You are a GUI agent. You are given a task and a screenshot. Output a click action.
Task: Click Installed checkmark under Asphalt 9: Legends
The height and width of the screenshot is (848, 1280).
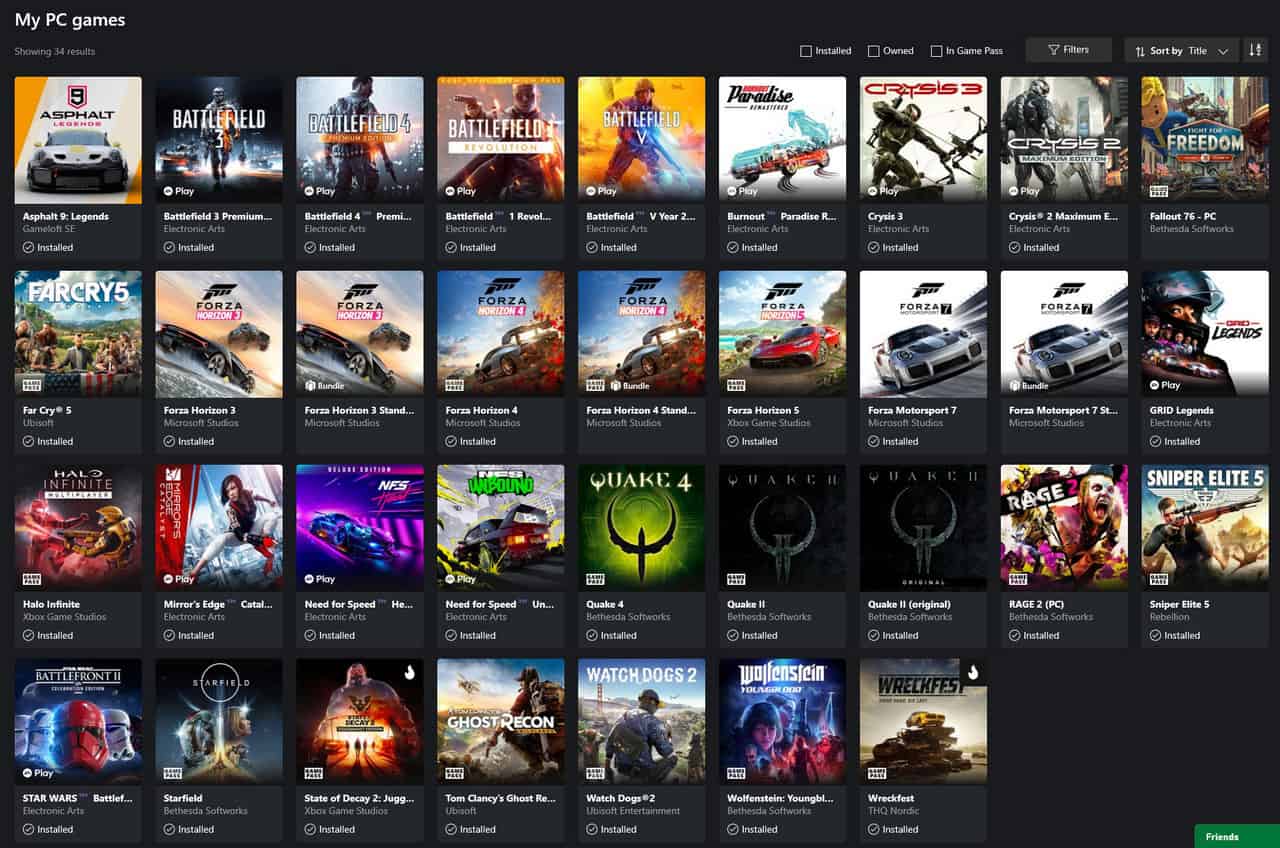coord(29,247)
